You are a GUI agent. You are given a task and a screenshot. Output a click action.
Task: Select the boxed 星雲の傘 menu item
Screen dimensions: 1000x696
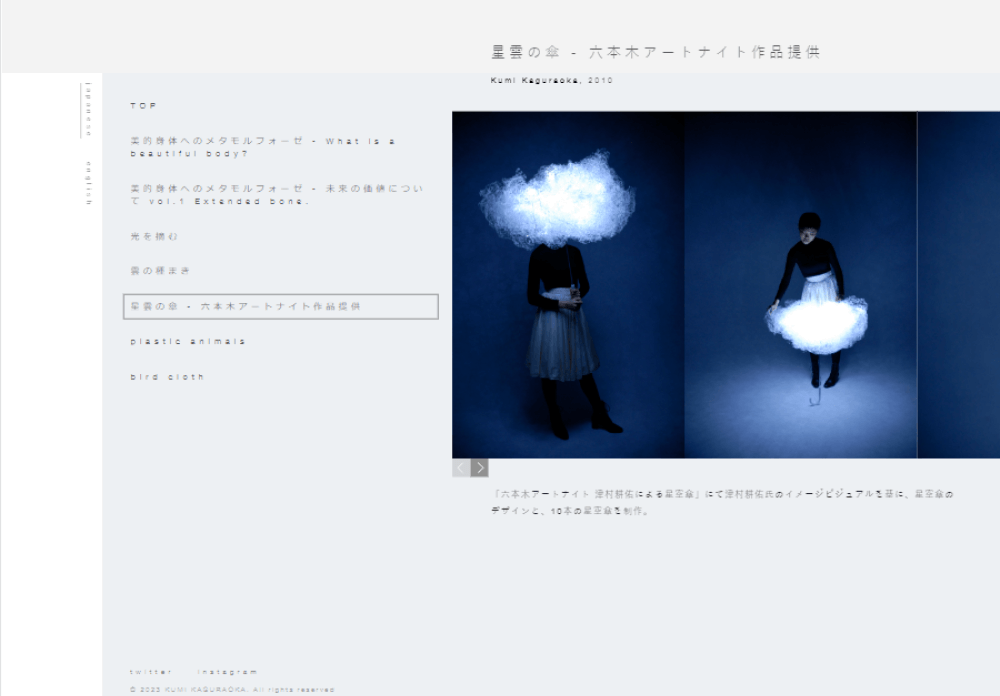[280, 306]
